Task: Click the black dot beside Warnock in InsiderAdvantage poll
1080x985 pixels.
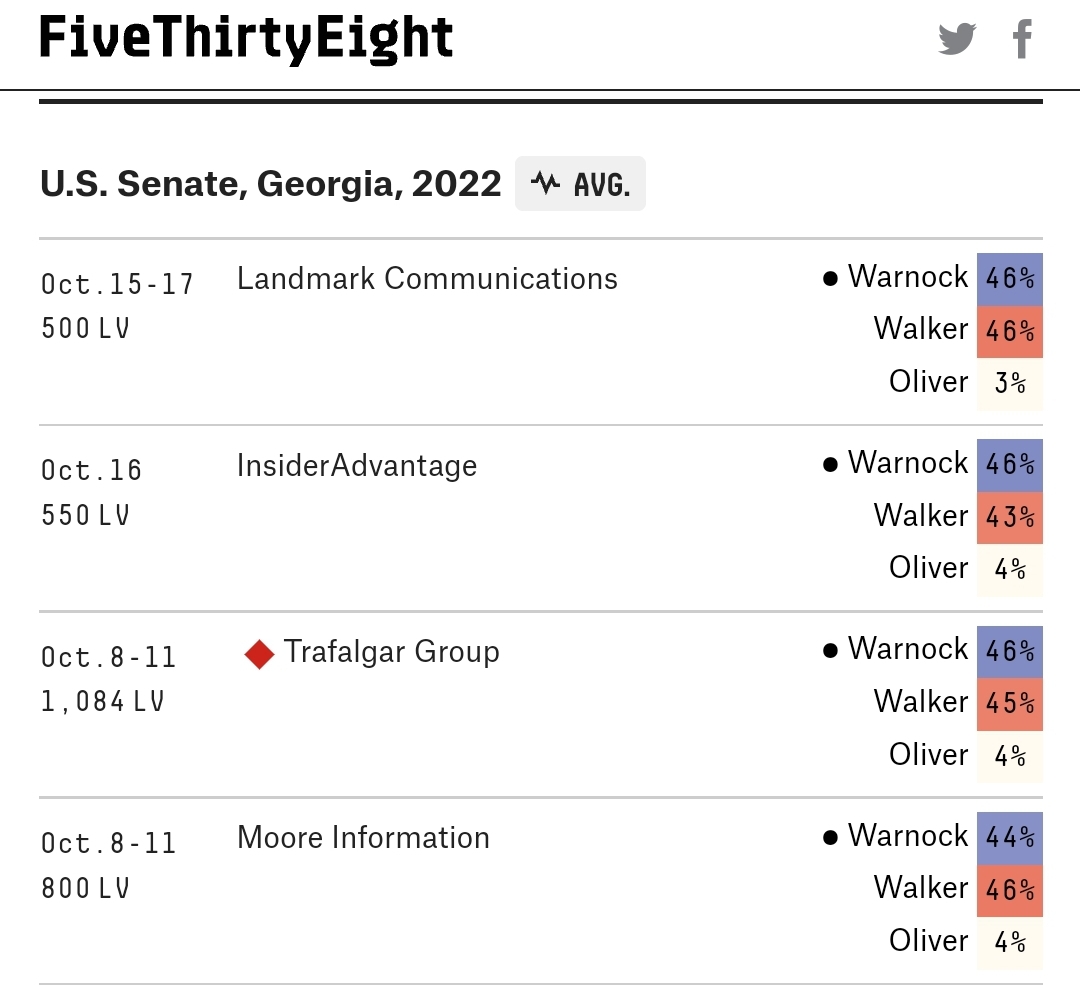Action: pos(831,464)
